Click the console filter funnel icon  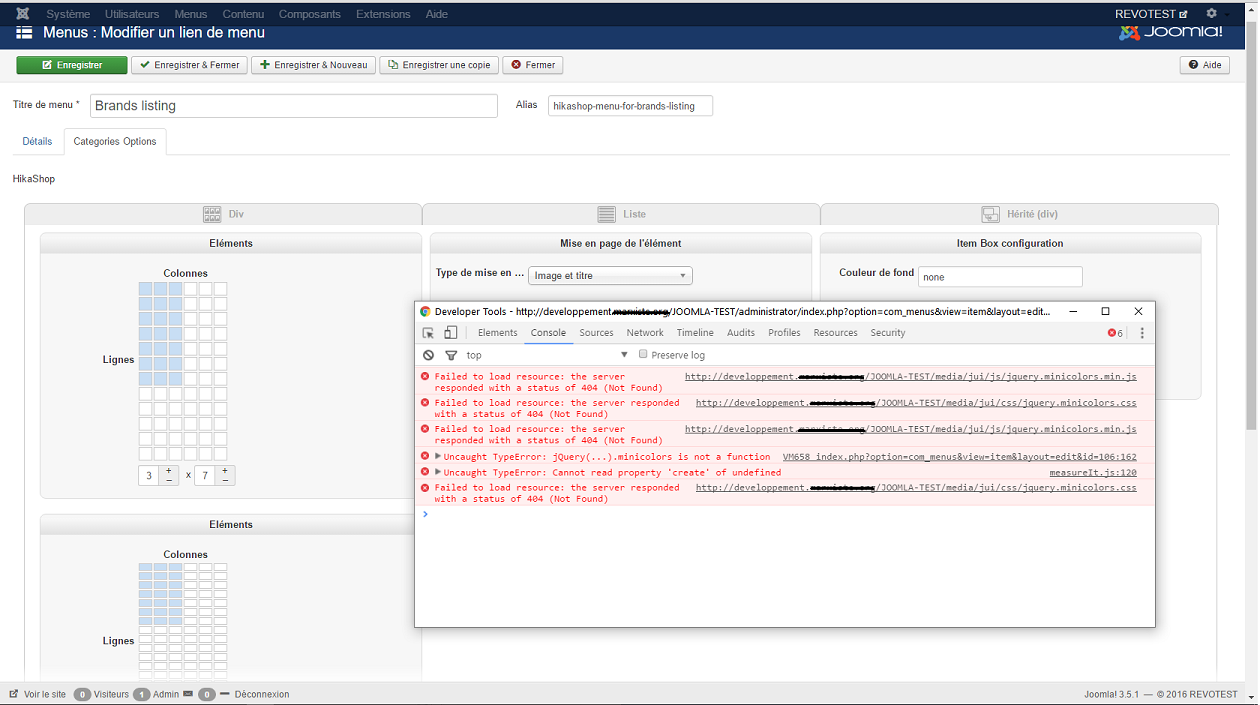coord(451,355)
